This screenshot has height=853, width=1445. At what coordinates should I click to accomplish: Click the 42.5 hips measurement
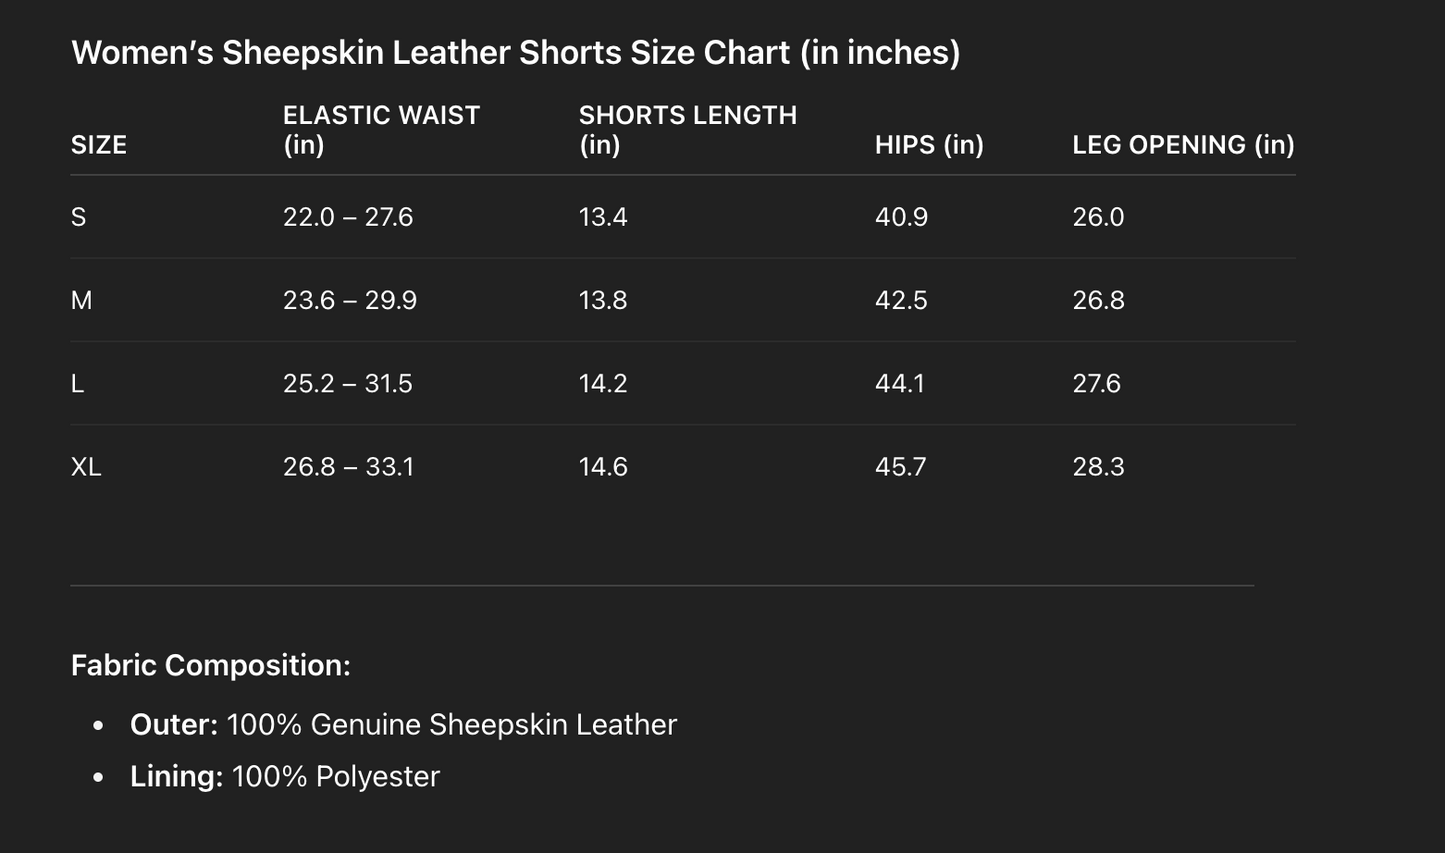[901, 300]
